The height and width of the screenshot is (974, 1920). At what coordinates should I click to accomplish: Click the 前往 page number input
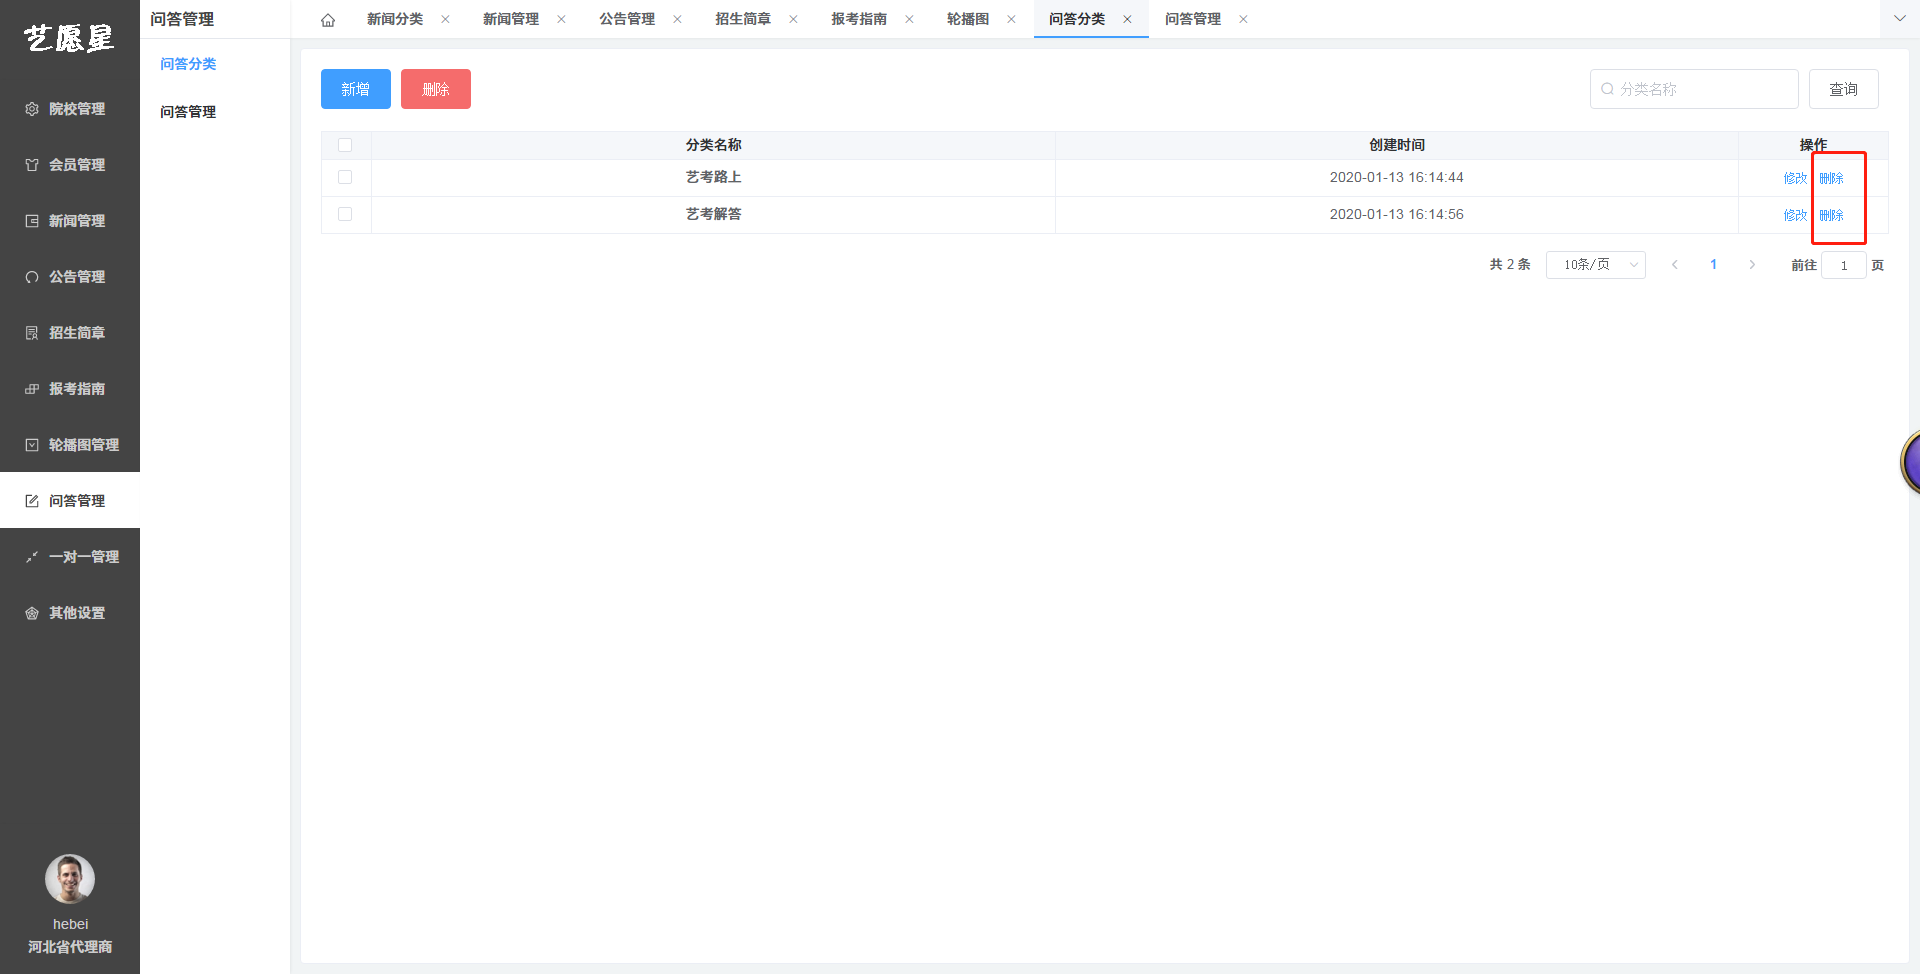point(1844,265)
